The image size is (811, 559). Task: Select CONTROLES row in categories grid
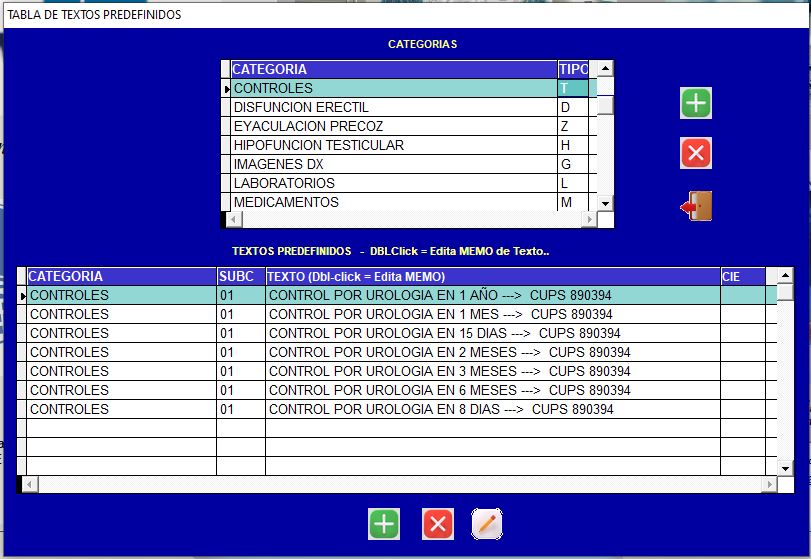click(x=394, y=88)
